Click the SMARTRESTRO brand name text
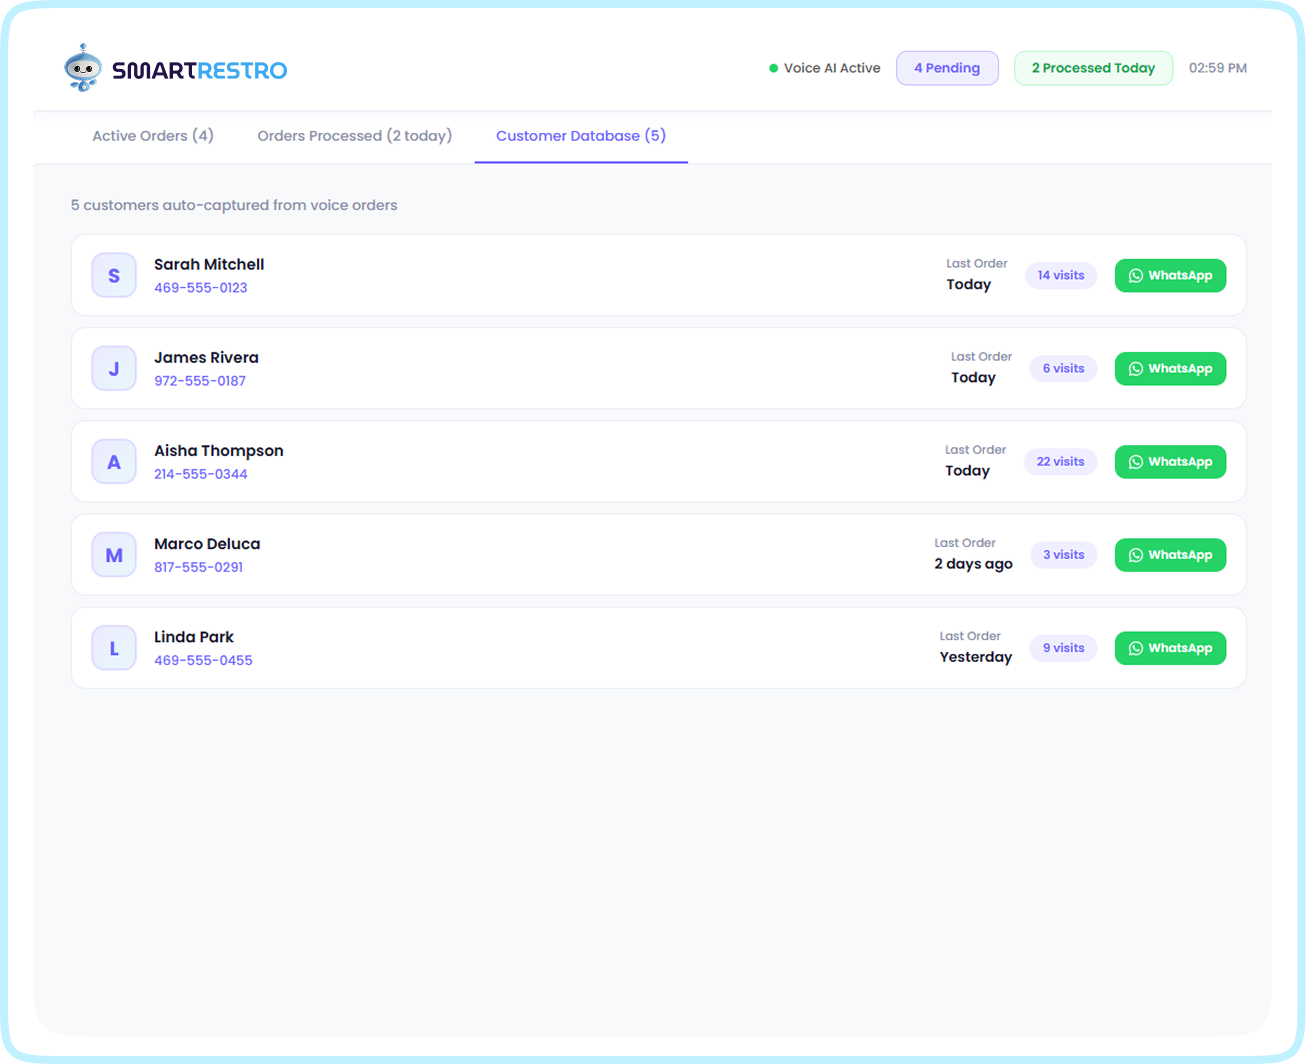1306x1064 pixels. (200, 70)
